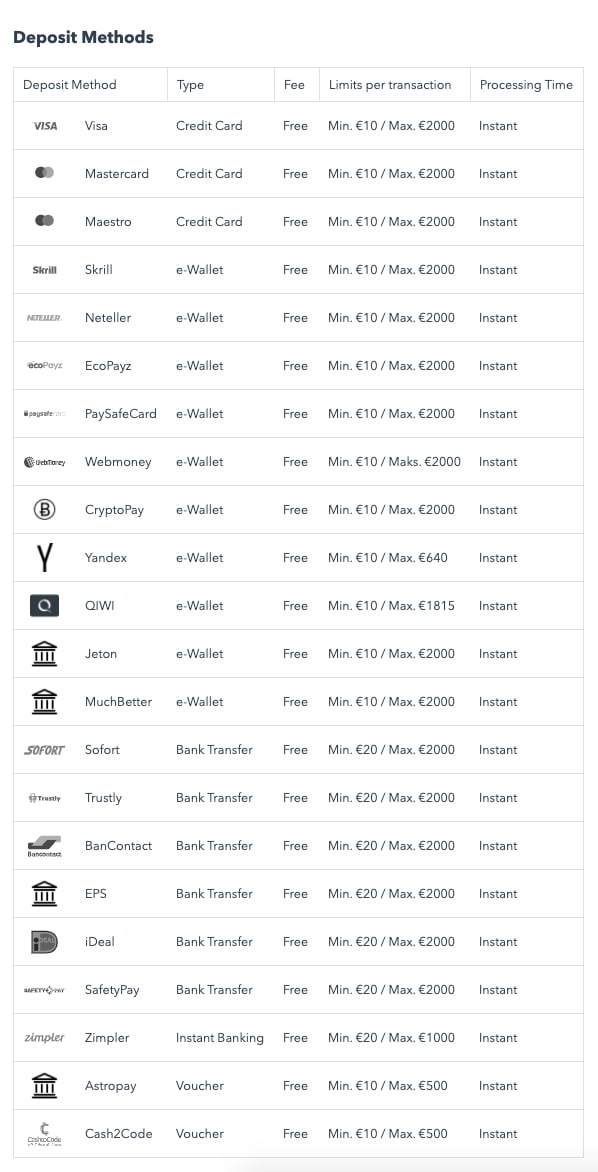Click the PaySafeCard method name

(x=121, y=413)
